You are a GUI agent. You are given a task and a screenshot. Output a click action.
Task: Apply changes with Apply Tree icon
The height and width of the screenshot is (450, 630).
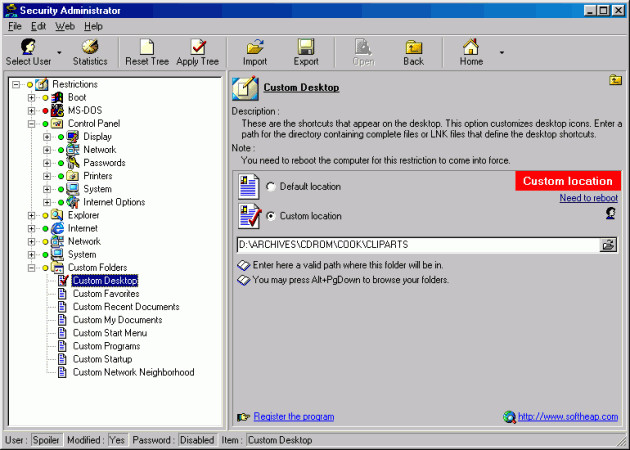pos(198,47)
